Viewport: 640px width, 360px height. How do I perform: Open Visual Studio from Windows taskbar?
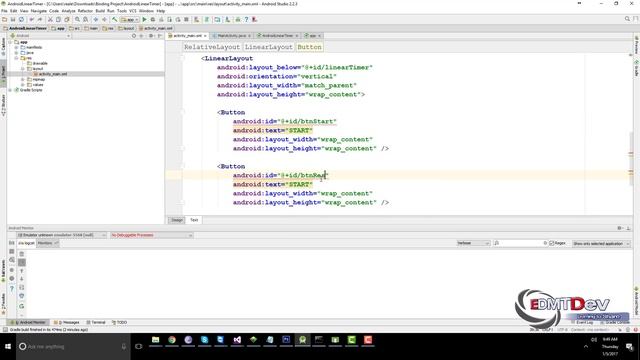coord(237,340)
